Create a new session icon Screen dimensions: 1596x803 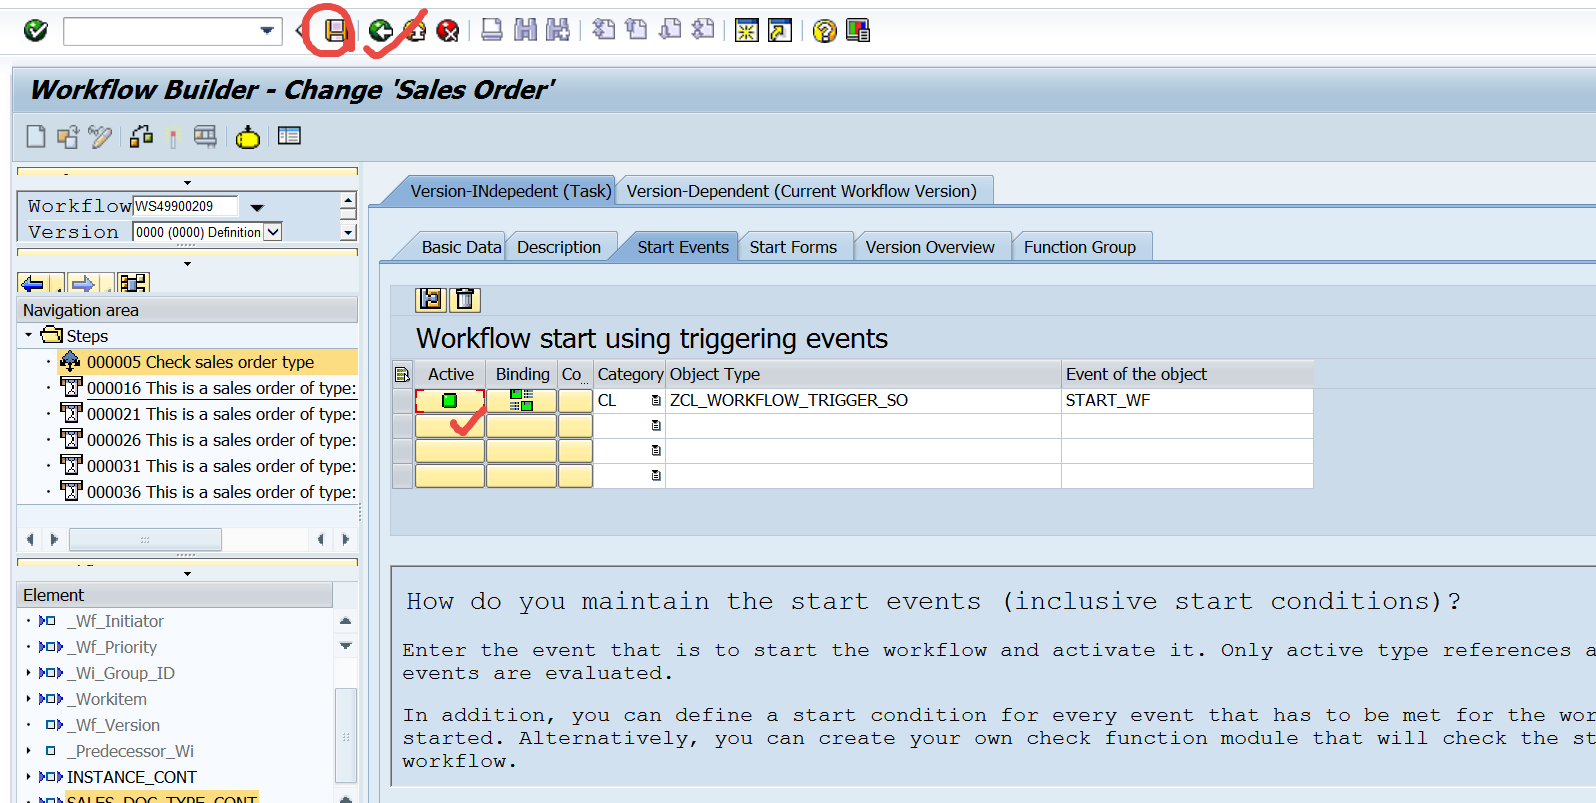[x=746, y=31]
